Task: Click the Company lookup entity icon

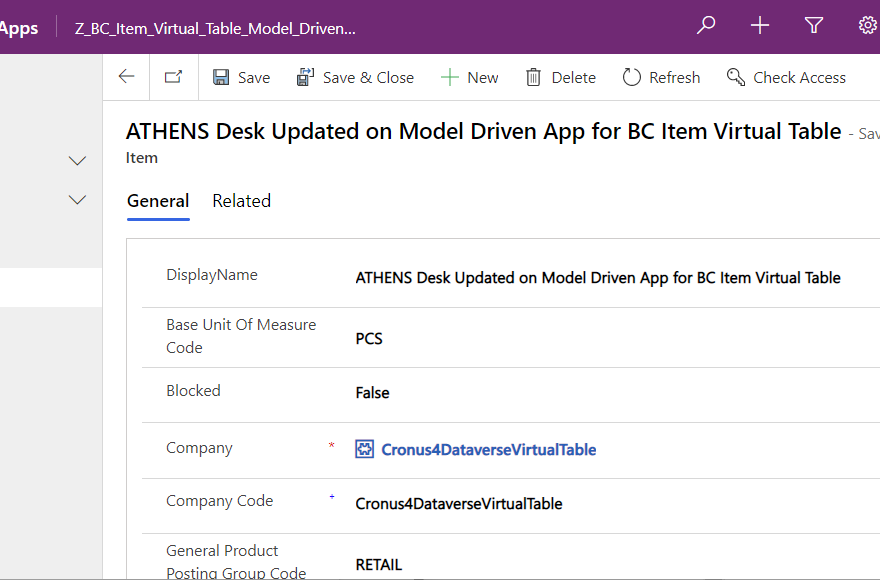Action: 364,449
